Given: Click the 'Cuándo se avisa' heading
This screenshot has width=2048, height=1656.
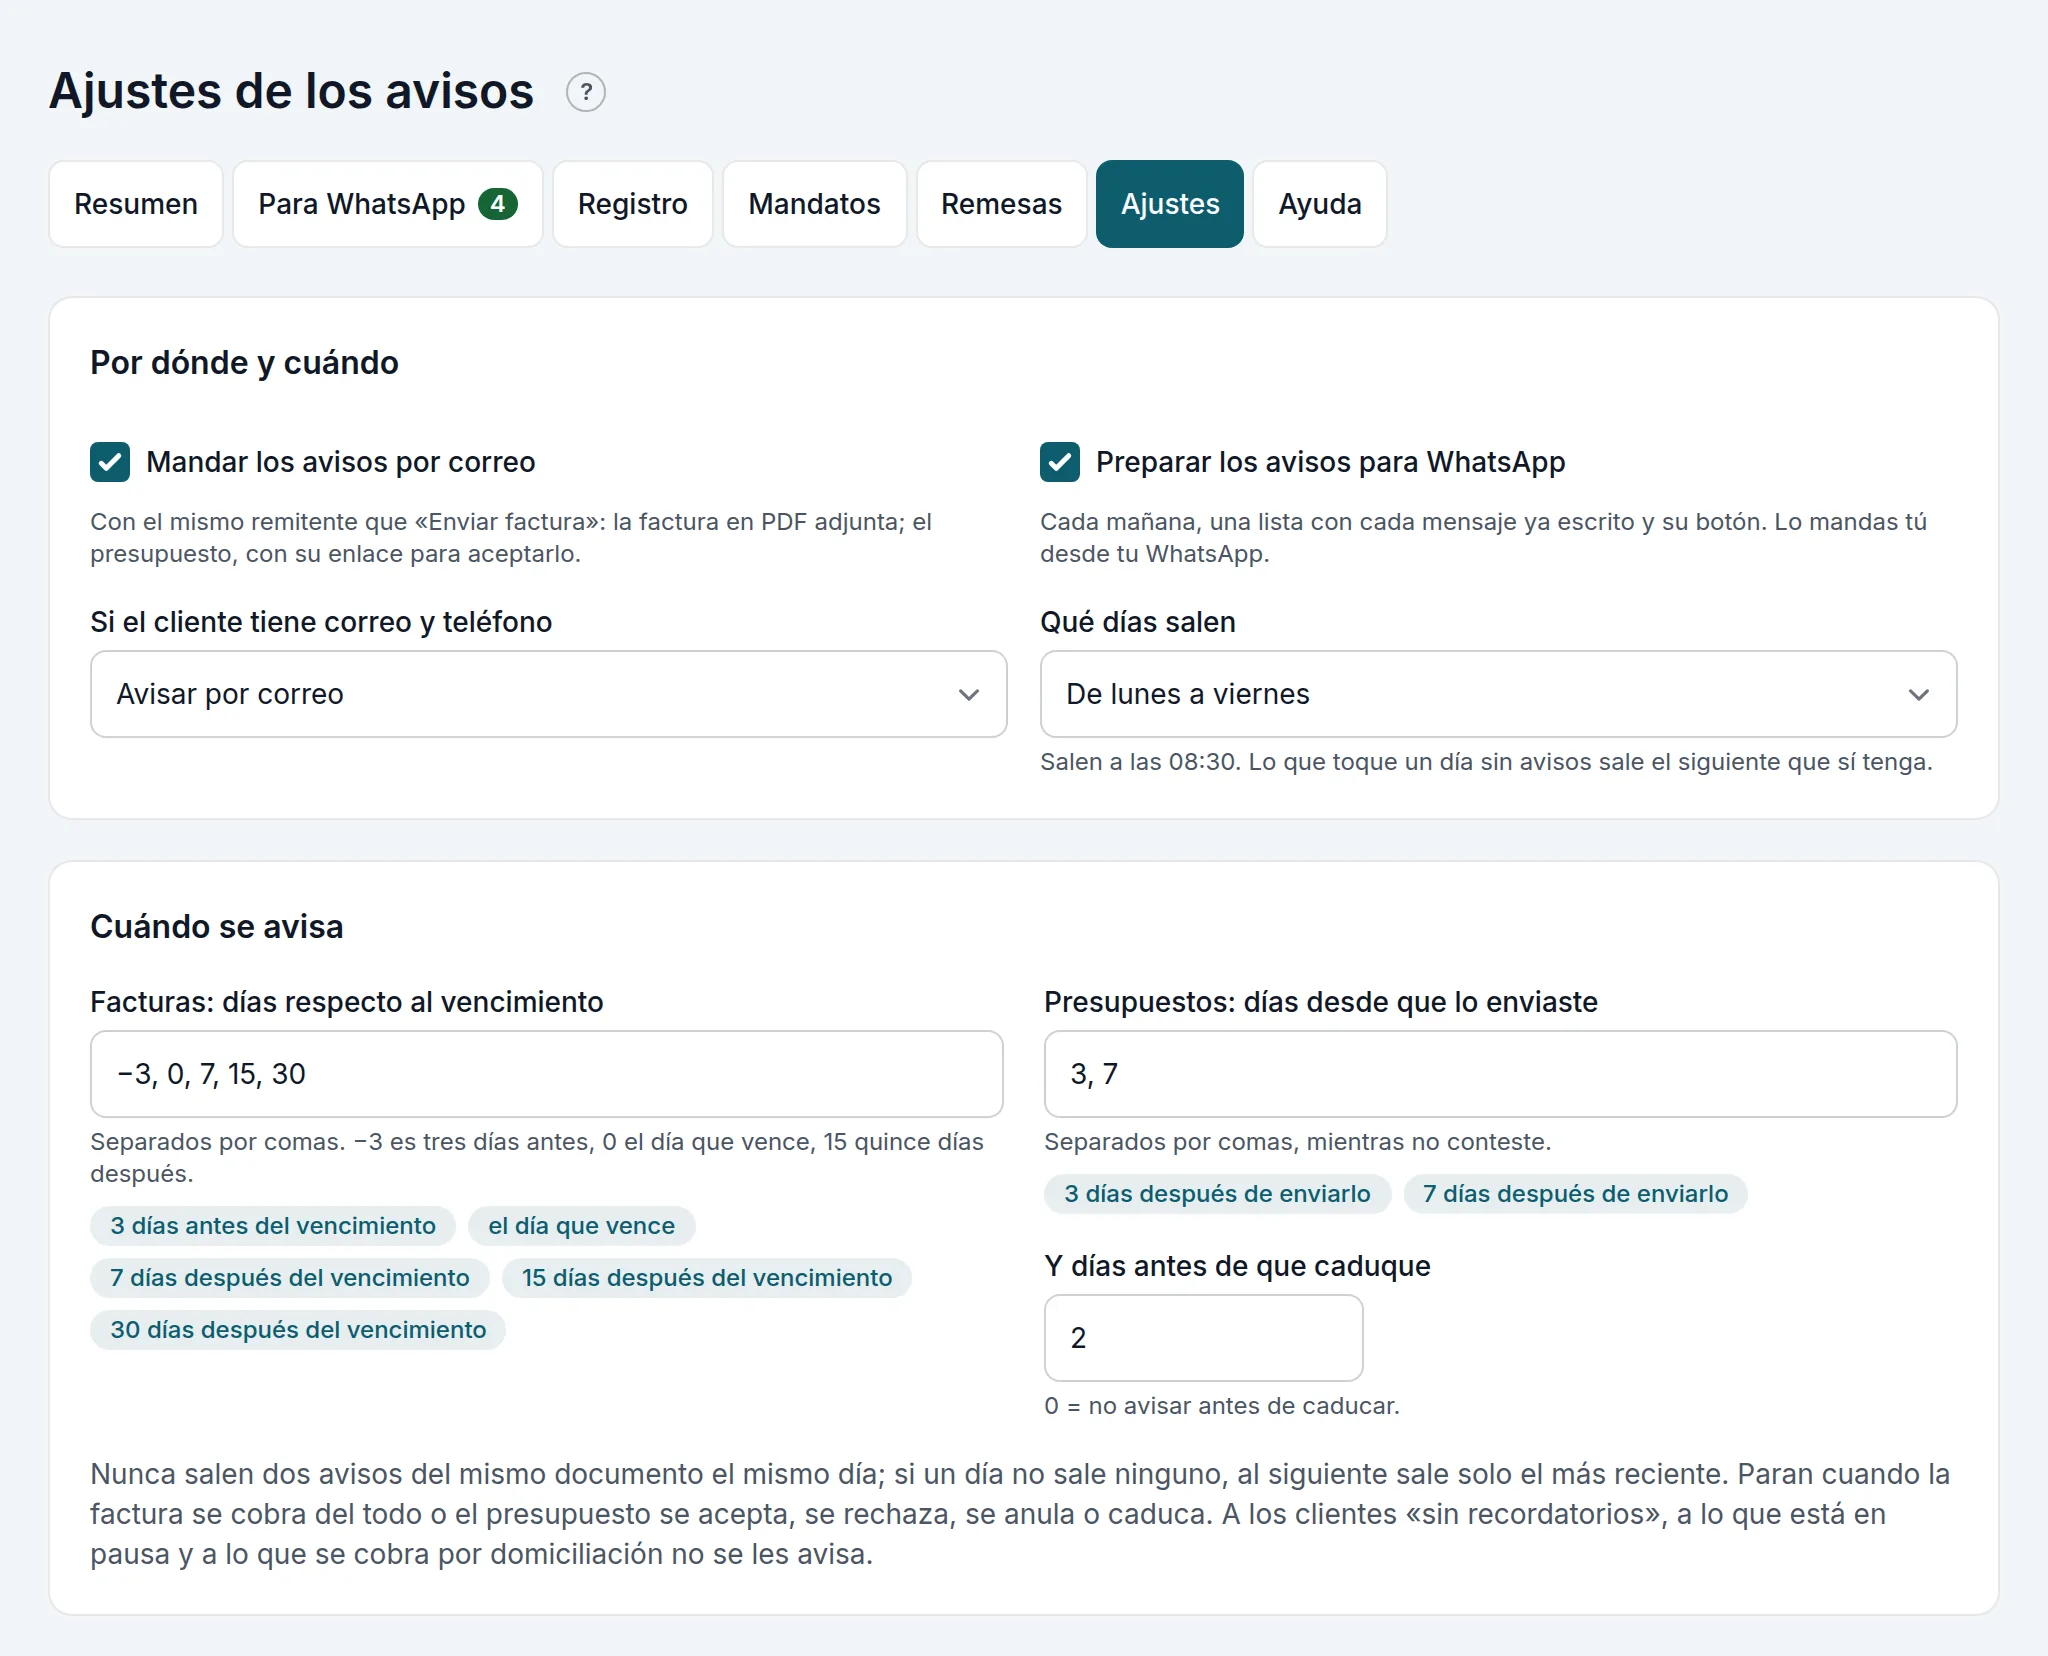Looking at the screenshot, I should point(217,927).
